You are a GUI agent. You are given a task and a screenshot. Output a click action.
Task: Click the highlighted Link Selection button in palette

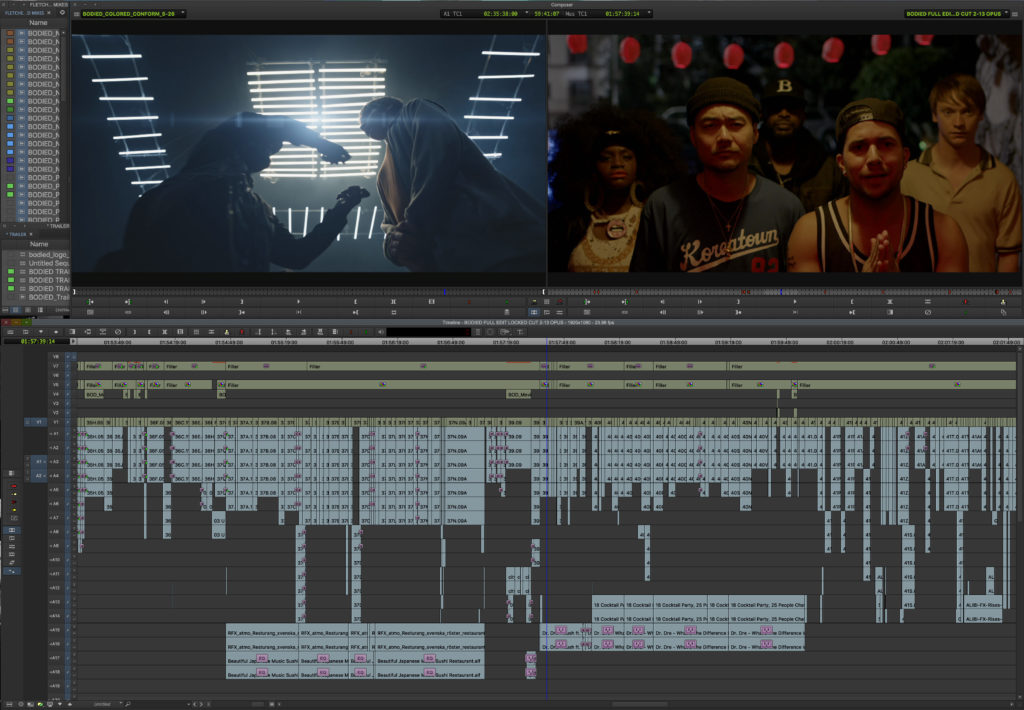12,571
